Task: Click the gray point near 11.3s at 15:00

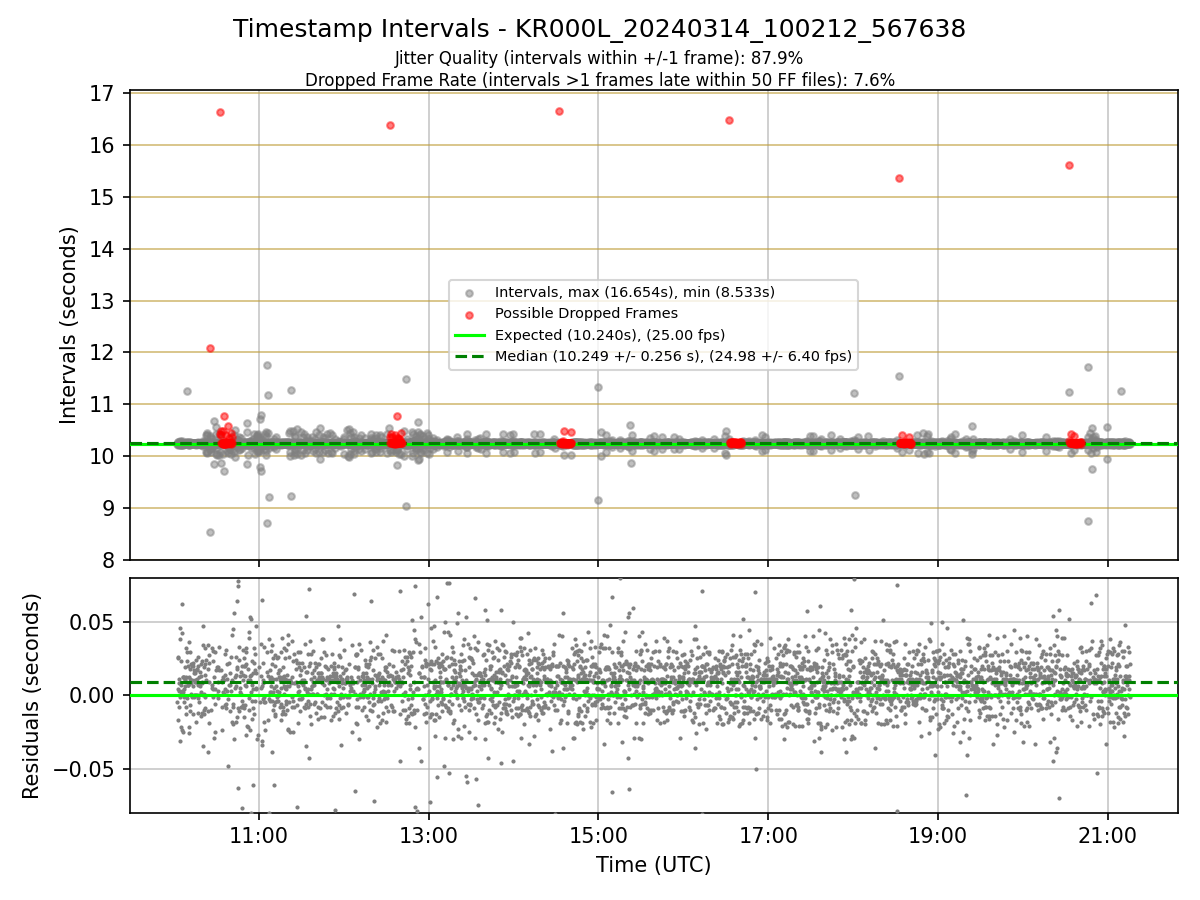Action: point(598,387)
